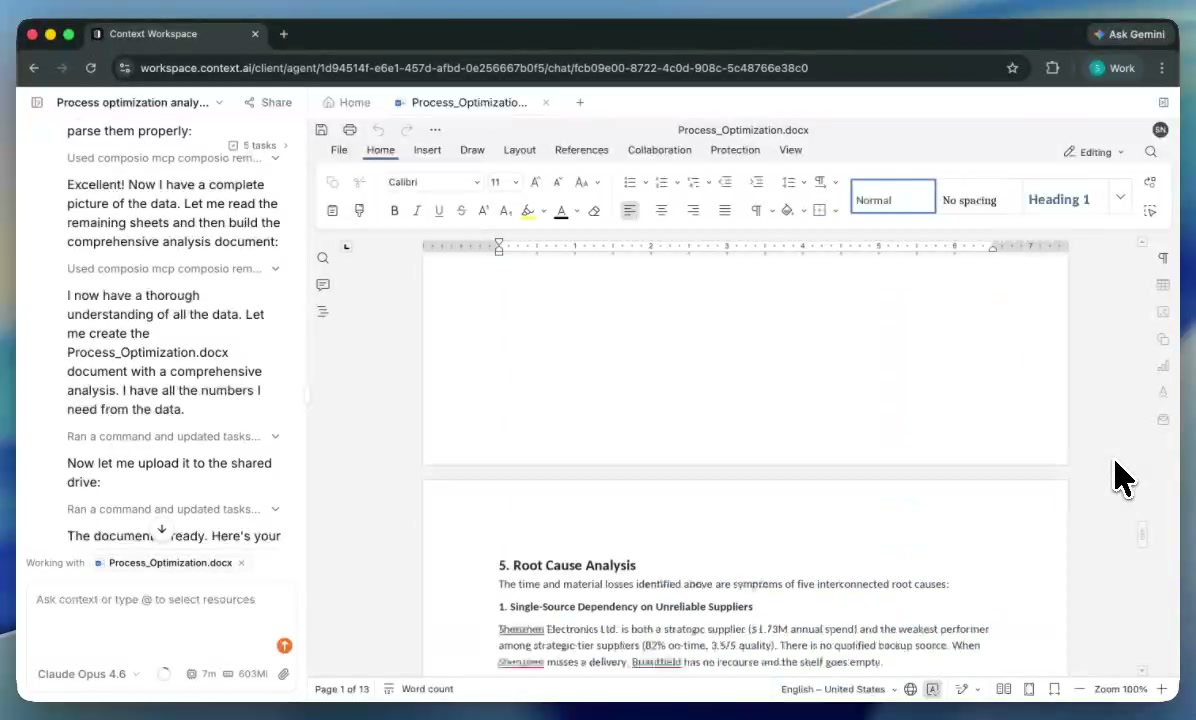Switch to the Collaboration tab
Viewport: 1196px width, 720px height.
659,150
